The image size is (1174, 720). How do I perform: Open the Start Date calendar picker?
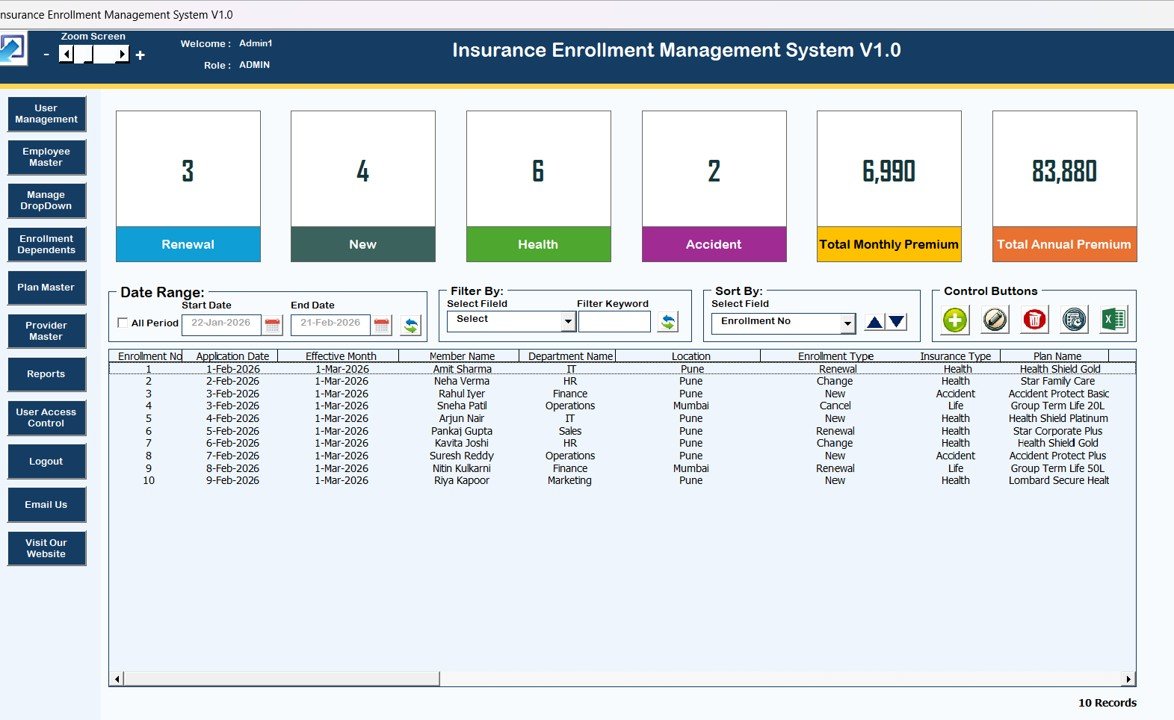tap(272, 325)
